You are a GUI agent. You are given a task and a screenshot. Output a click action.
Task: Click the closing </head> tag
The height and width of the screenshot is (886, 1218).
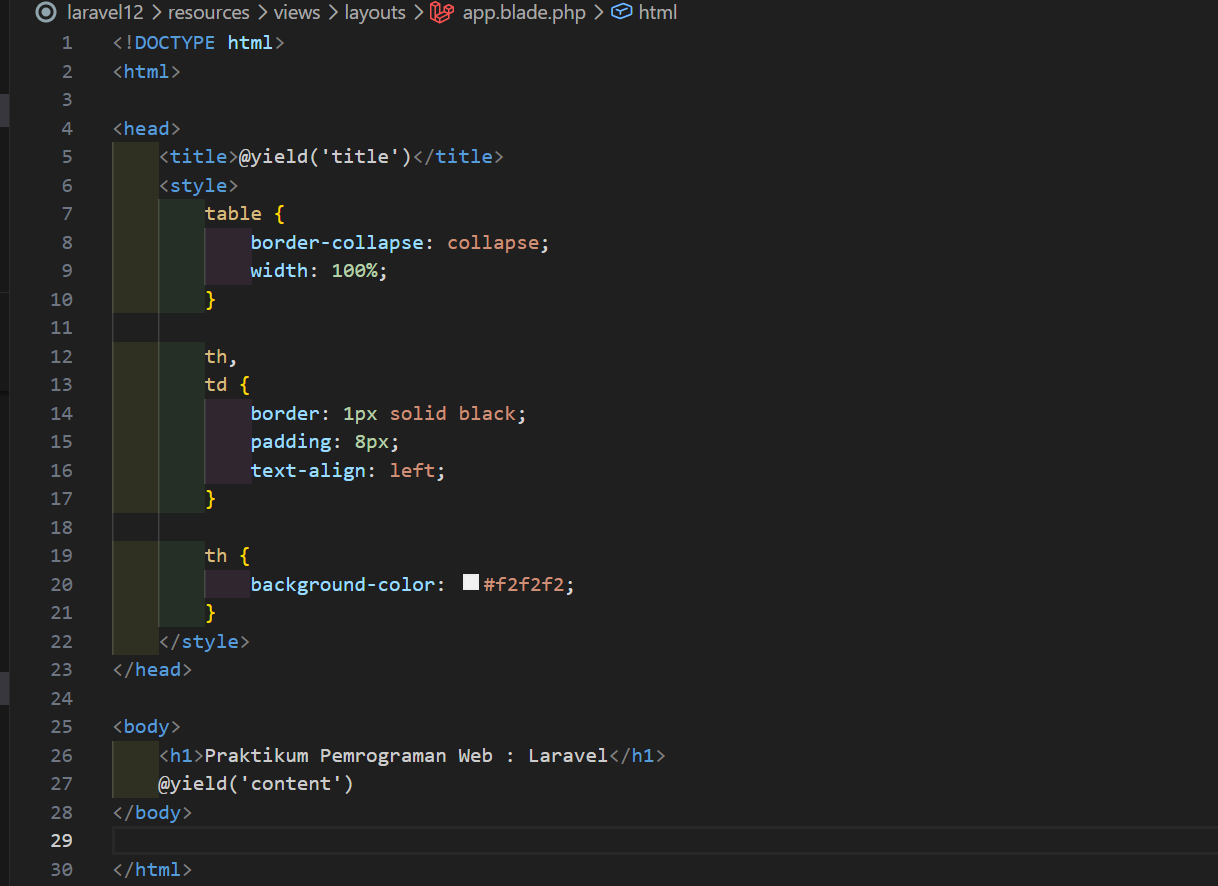coord(152,670)
